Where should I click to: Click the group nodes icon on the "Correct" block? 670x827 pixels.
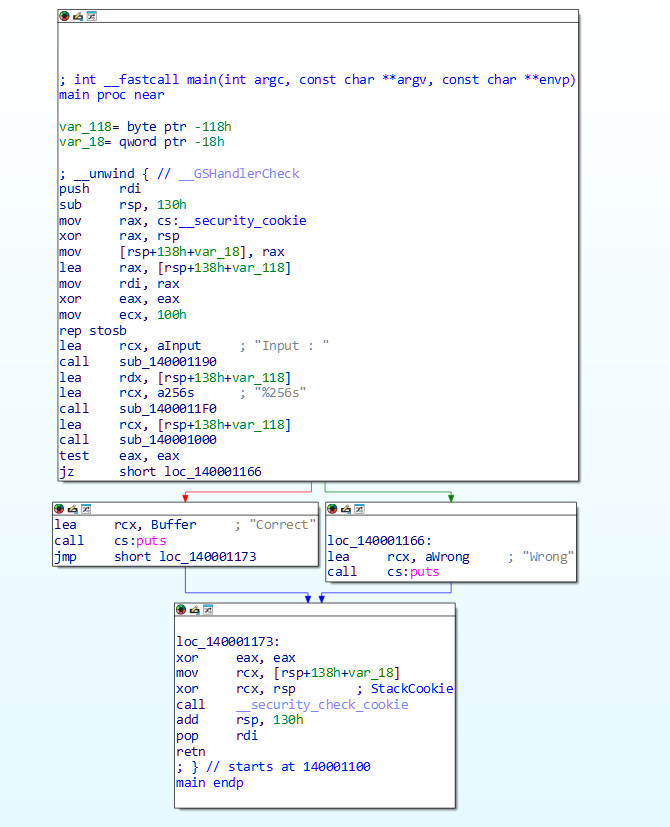[x=86, y=509]
